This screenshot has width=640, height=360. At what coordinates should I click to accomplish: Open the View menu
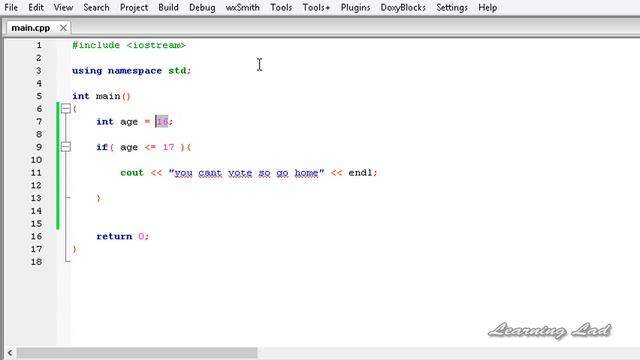coord(63,7)
